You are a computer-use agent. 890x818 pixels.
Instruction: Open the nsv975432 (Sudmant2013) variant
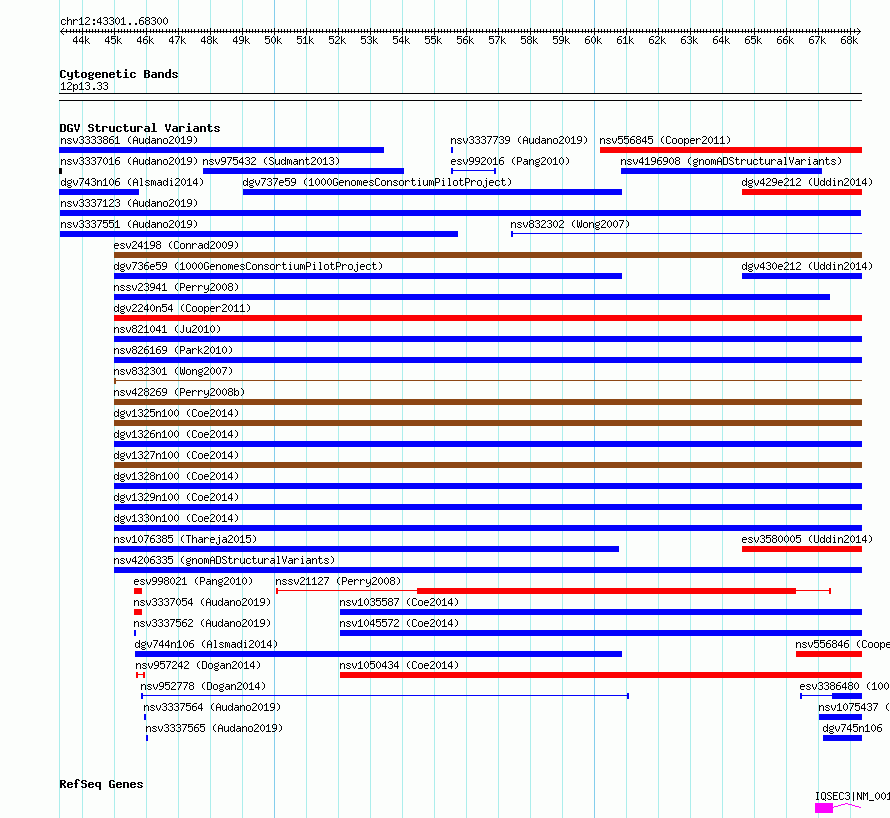303,171
